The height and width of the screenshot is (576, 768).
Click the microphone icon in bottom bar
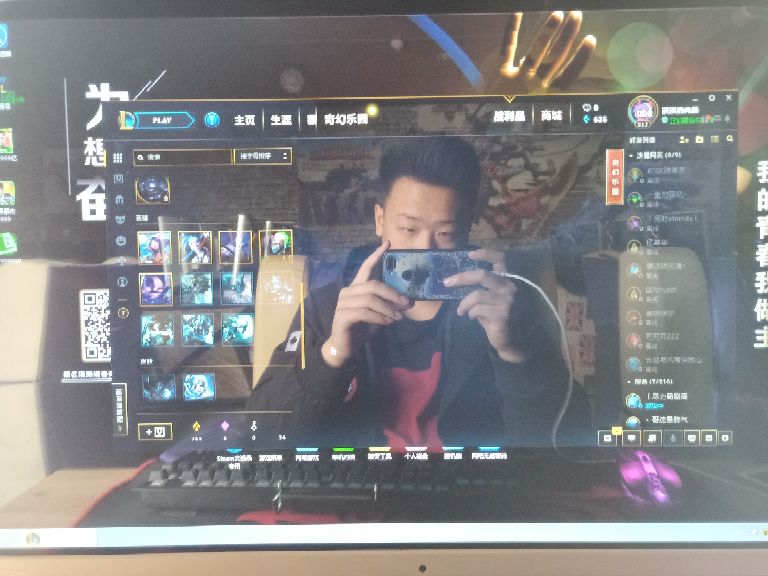click(672, 437)
